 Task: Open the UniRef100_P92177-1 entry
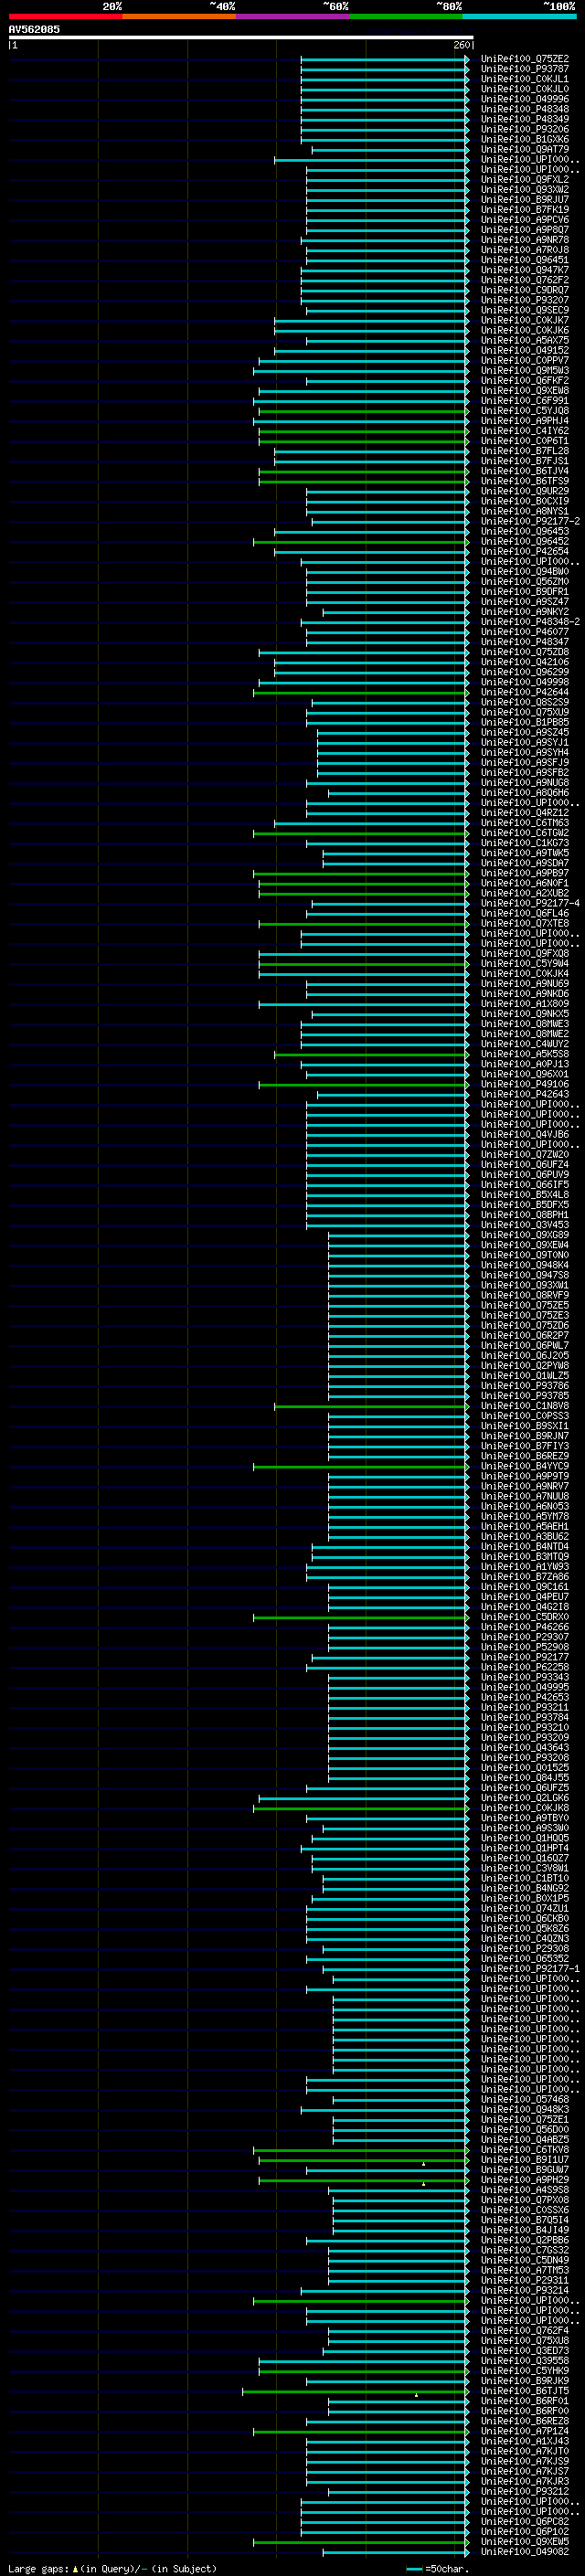(x=530, y=1969)
